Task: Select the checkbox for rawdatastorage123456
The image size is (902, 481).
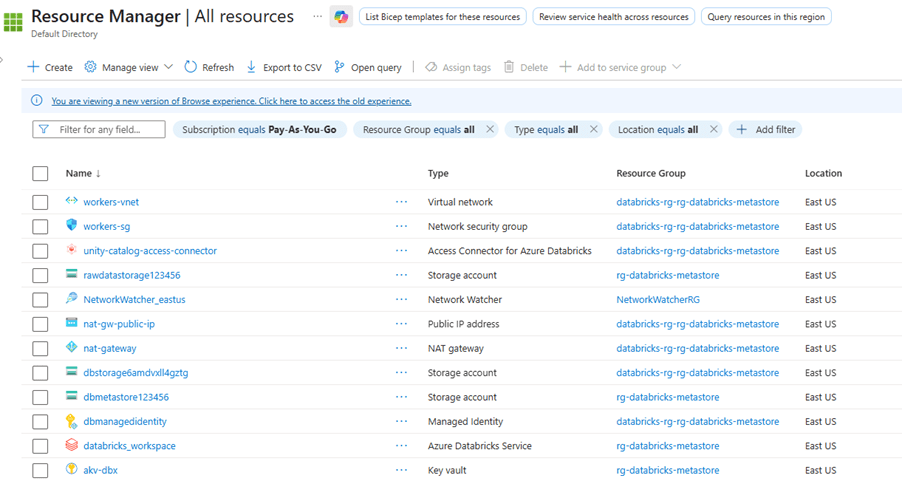Action: point(40,275)
